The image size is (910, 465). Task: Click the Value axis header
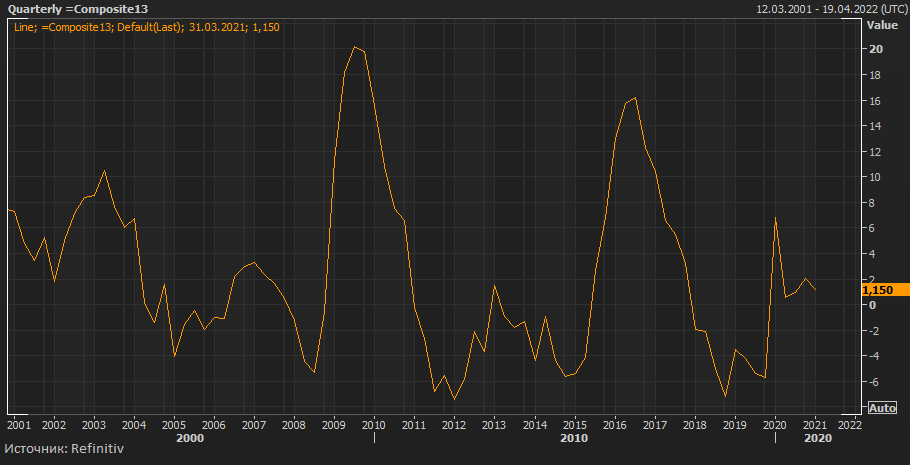(x=882, y=24)
